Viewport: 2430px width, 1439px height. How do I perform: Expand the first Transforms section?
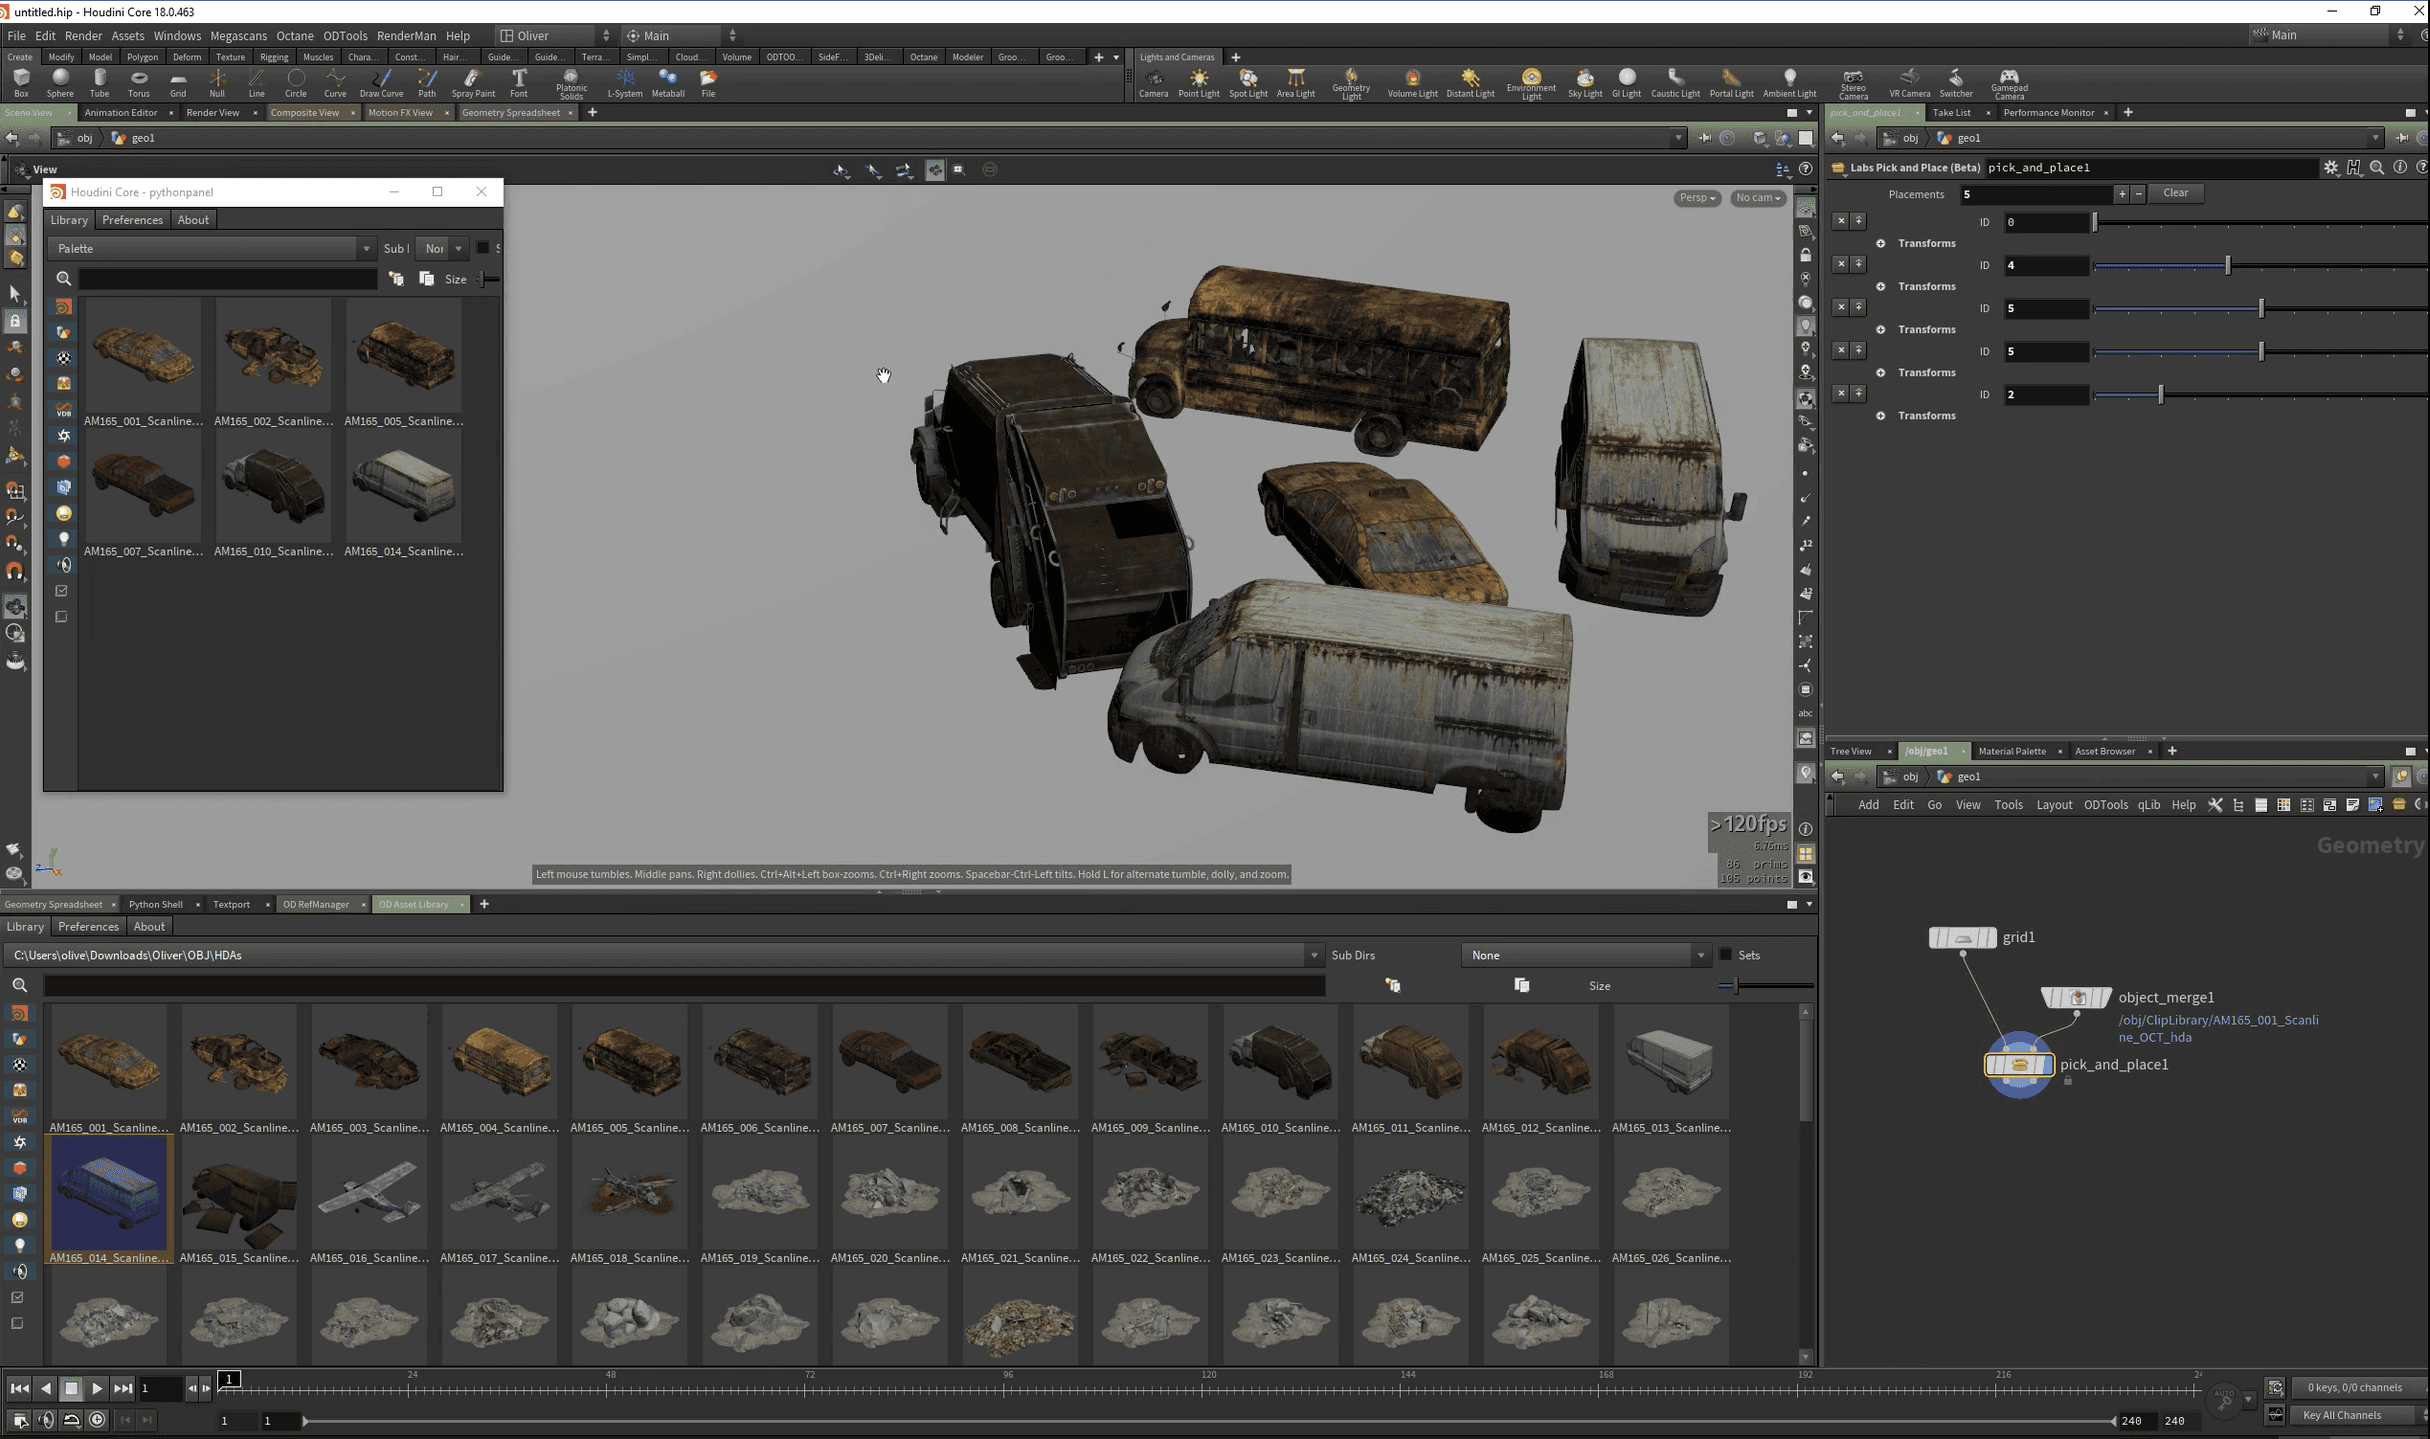(x=1880, y=244)
